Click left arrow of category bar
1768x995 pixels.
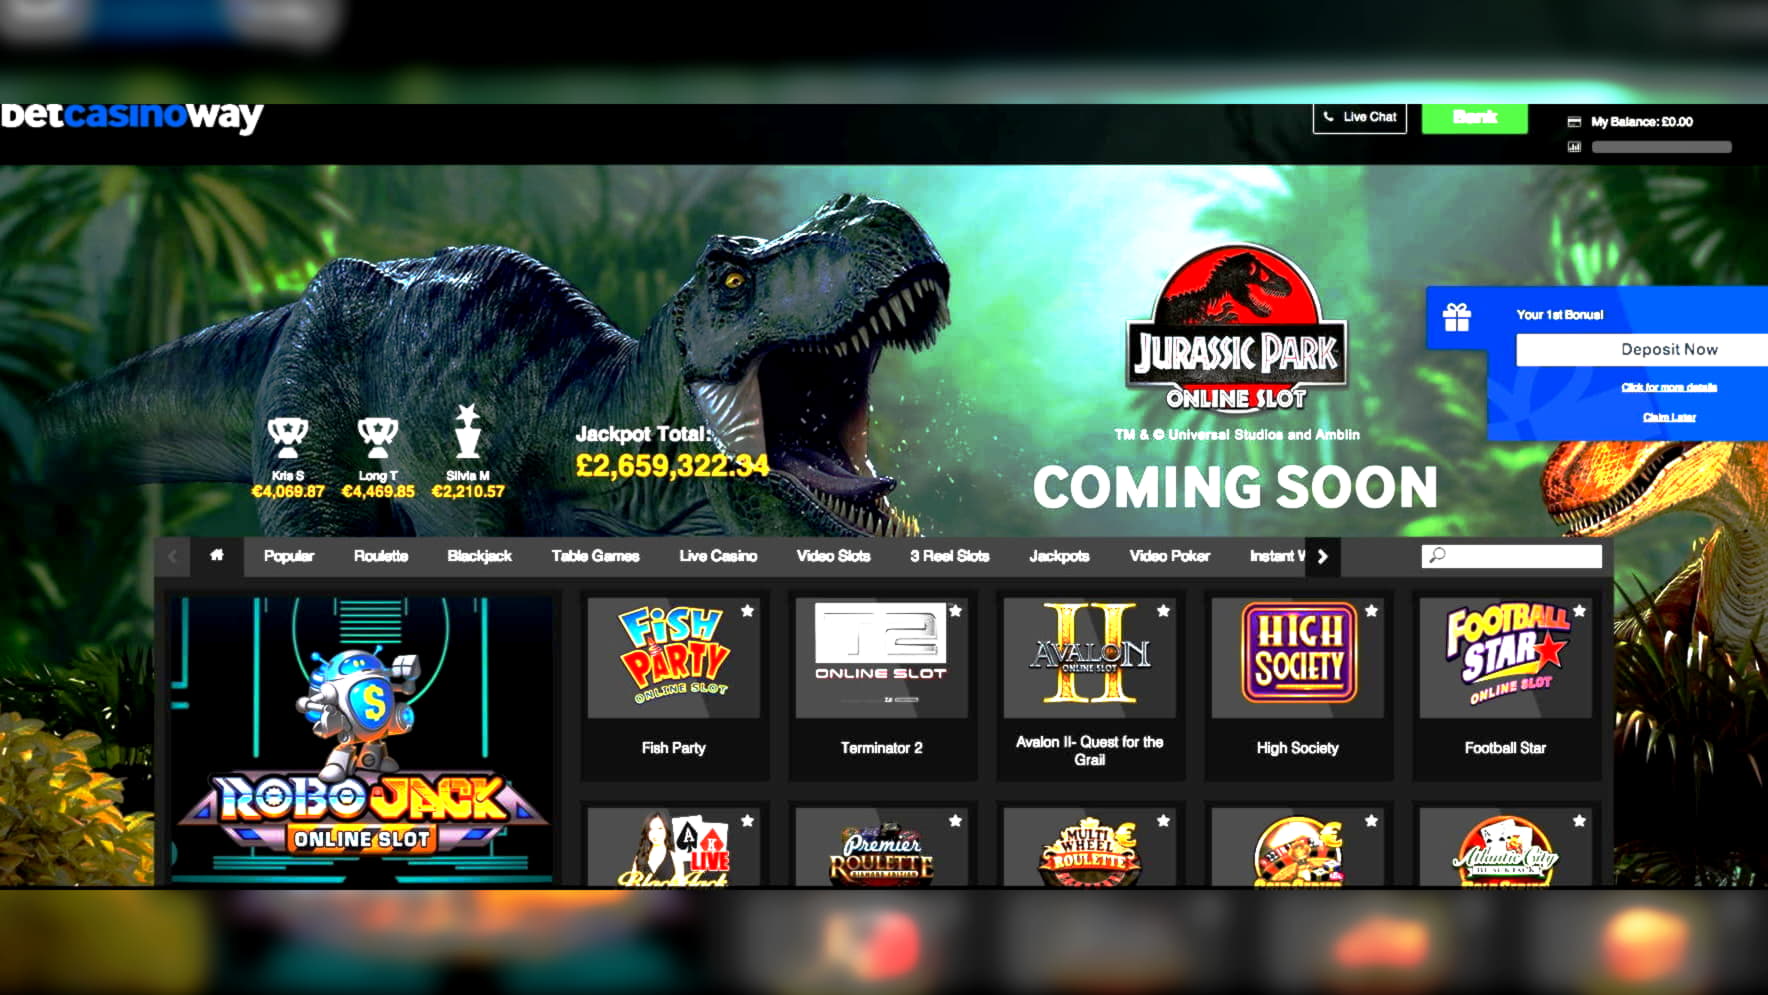[x=173, y=556]
